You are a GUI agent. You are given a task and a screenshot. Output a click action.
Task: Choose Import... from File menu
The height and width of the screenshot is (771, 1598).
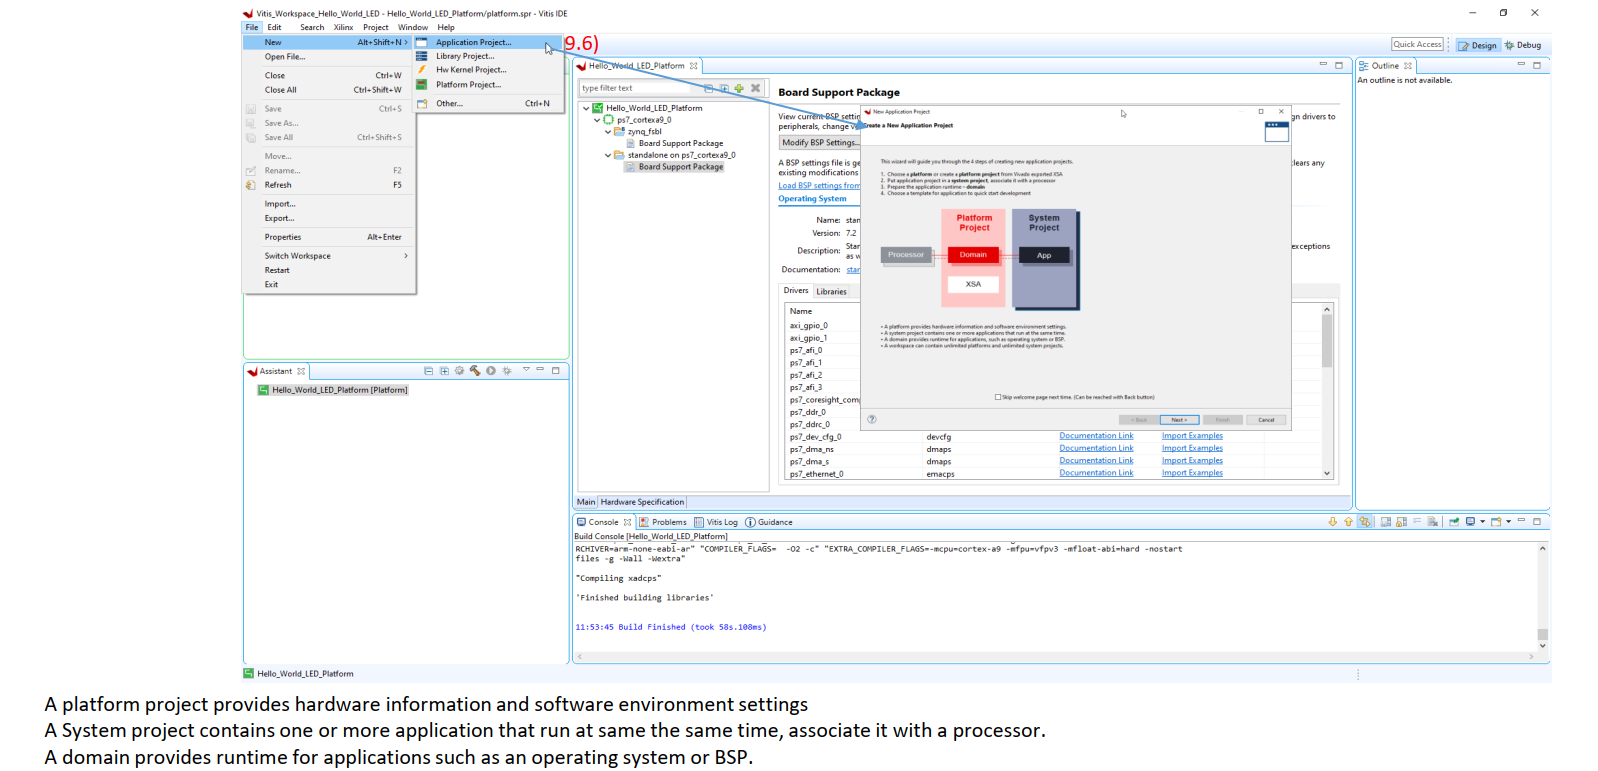point(280,204)
